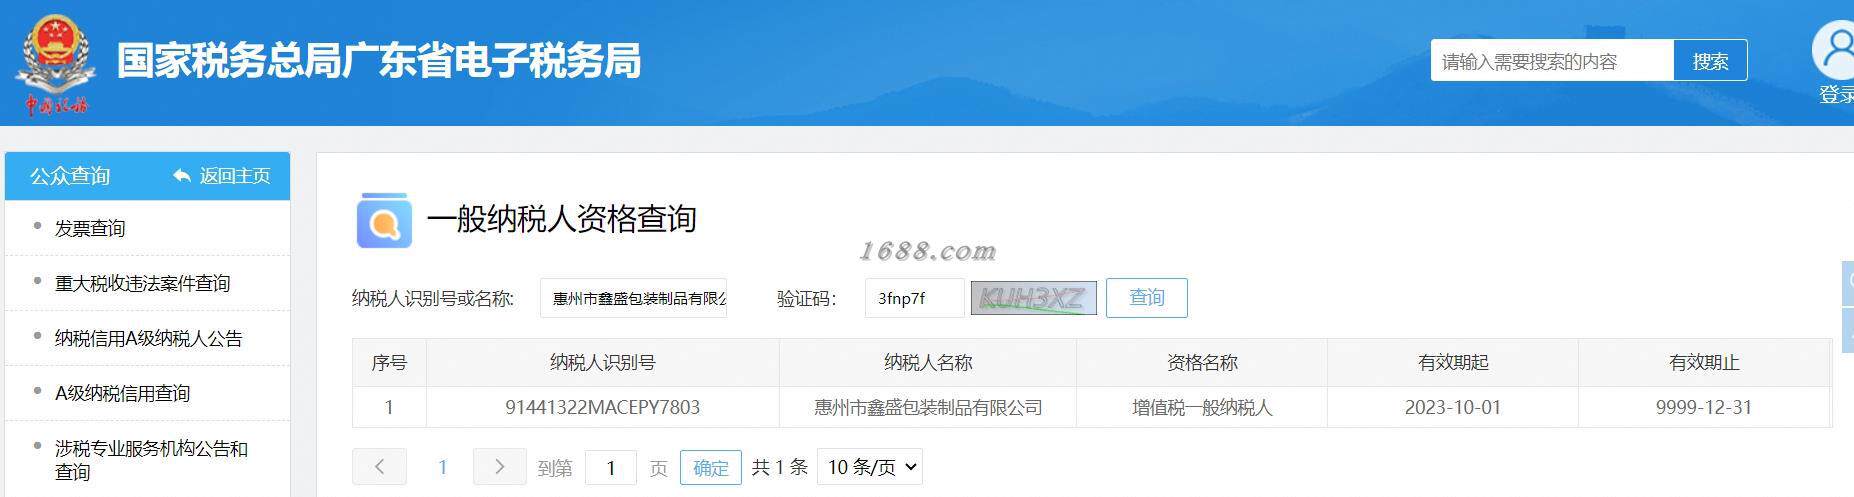Click the 查询 button
The image size is (1854, 497).
click(1147, 298)
